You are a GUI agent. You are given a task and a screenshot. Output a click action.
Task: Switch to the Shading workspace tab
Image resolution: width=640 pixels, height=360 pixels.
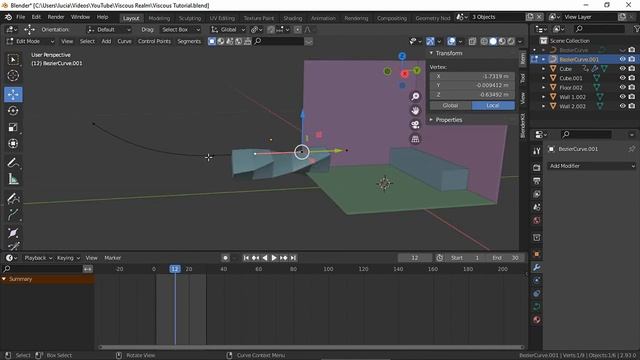[293, 18]
